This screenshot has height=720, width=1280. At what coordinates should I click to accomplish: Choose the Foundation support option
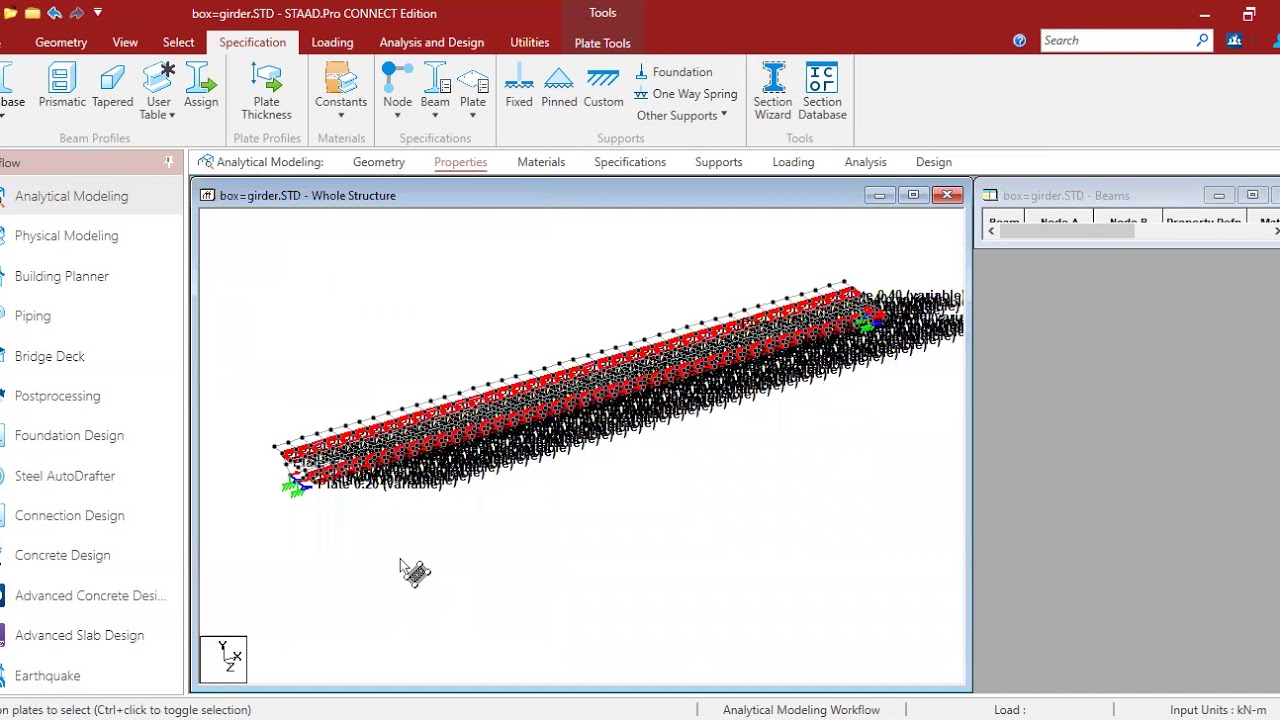point(673,72)
